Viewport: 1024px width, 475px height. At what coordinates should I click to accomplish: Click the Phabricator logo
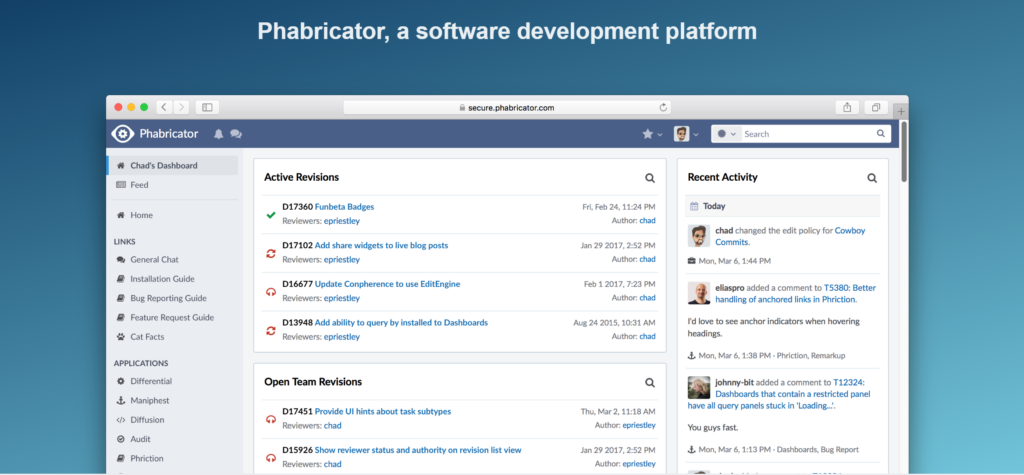123,133
